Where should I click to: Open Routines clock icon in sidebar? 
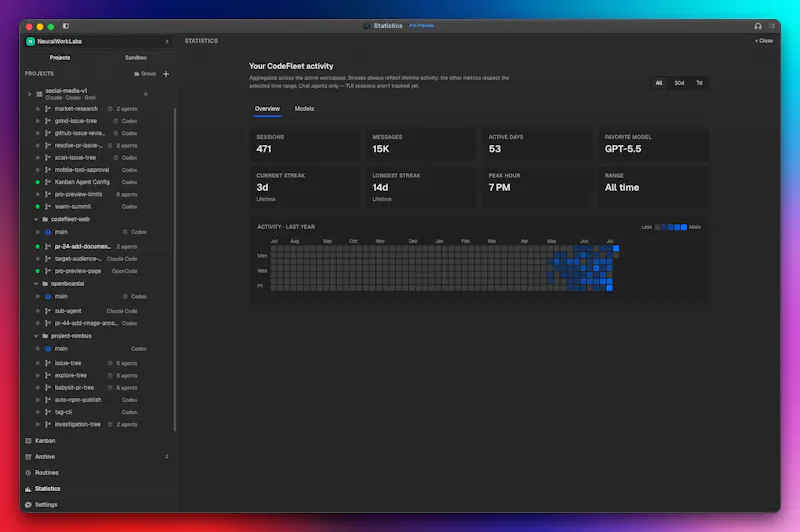29,473
